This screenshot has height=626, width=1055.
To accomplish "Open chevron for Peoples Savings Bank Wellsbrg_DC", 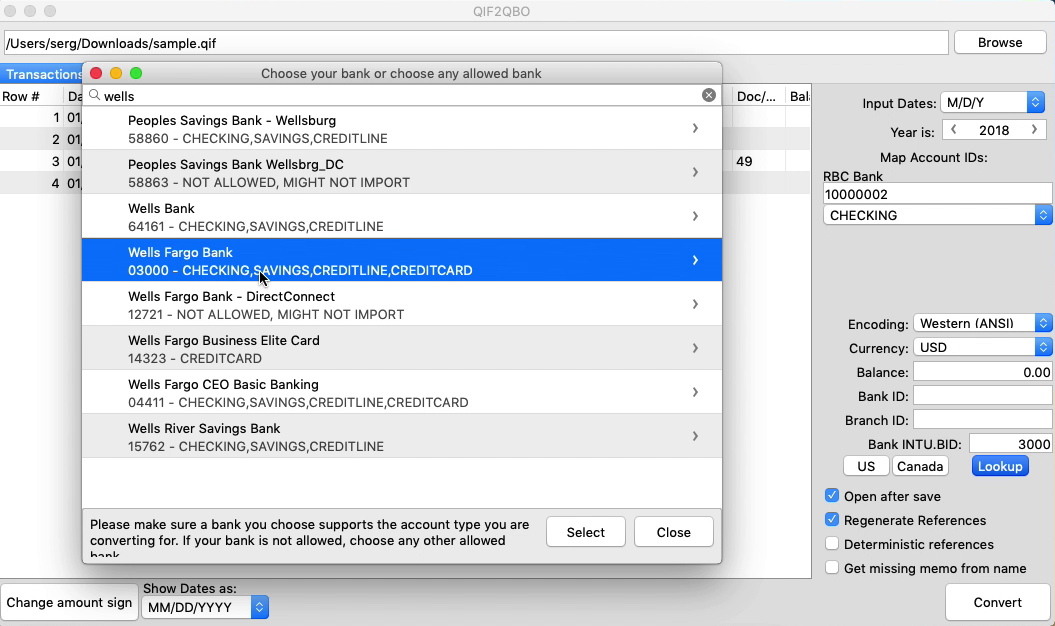I will pyautogui.click(x=695, y=172).
